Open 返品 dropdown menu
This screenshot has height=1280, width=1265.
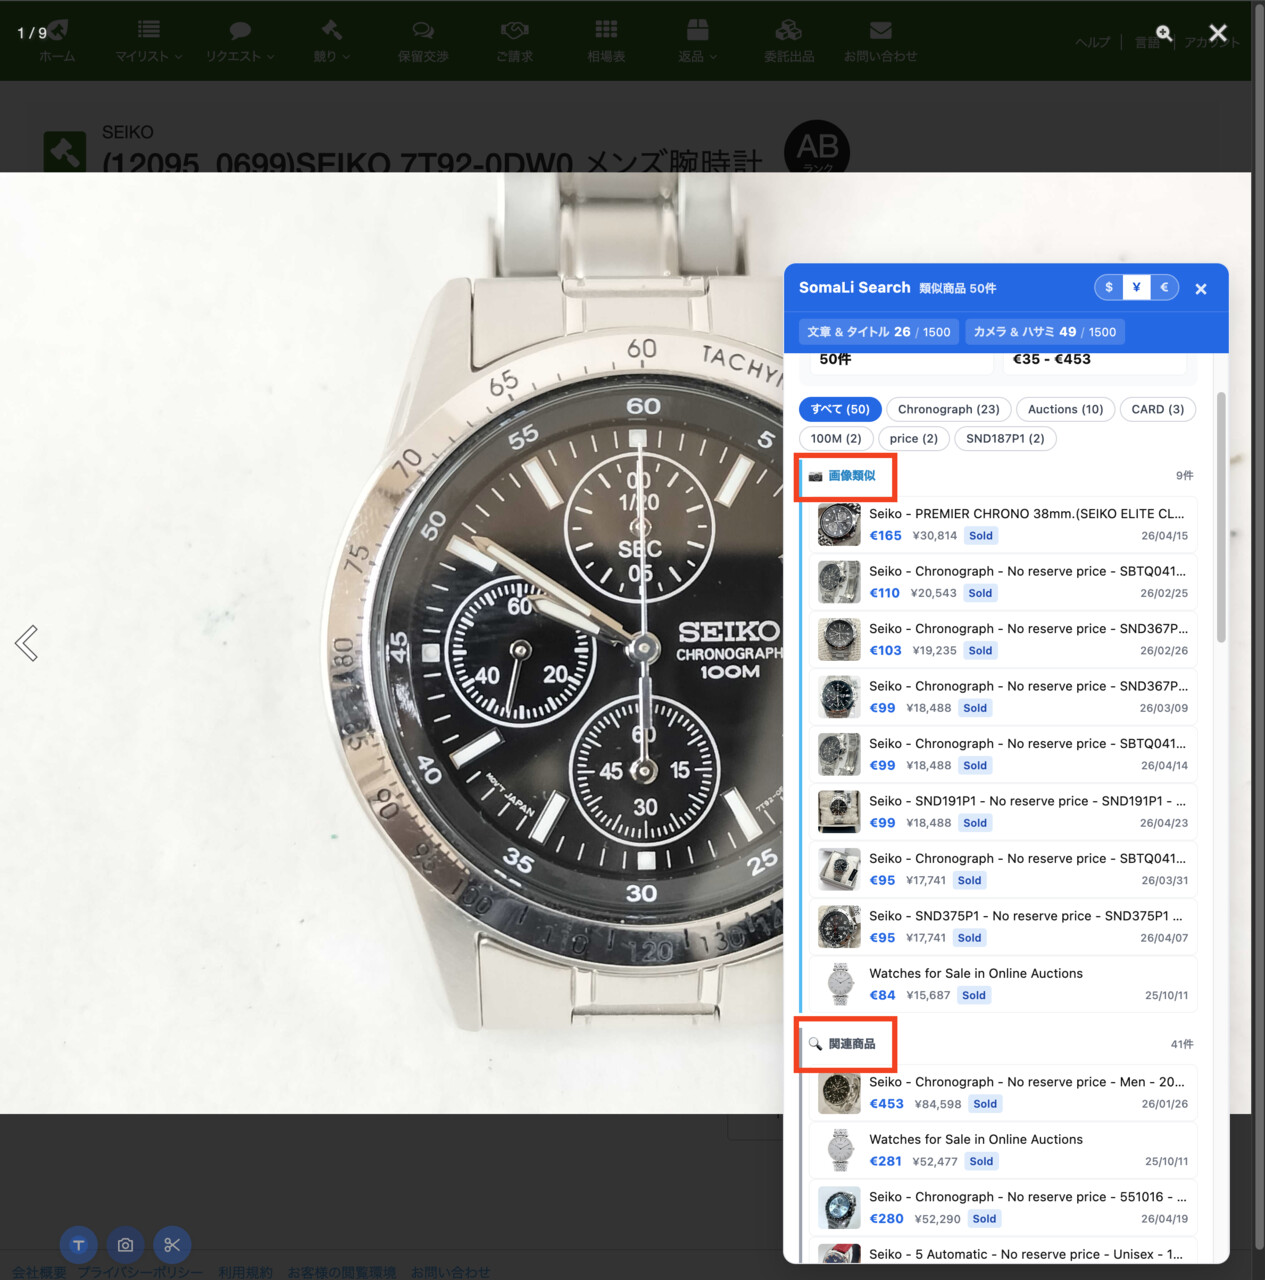pos(697,42)
